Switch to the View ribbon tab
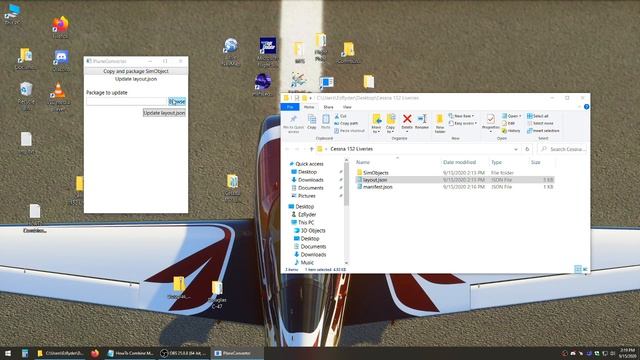 (x=347, y=107)
